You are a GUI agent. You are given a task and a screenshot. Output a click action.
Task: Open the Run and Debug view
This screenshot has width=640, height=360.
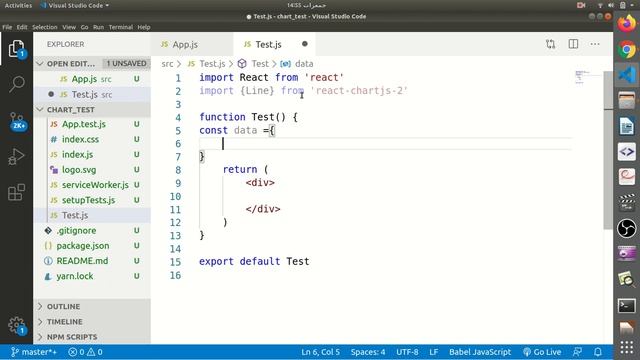16,156
